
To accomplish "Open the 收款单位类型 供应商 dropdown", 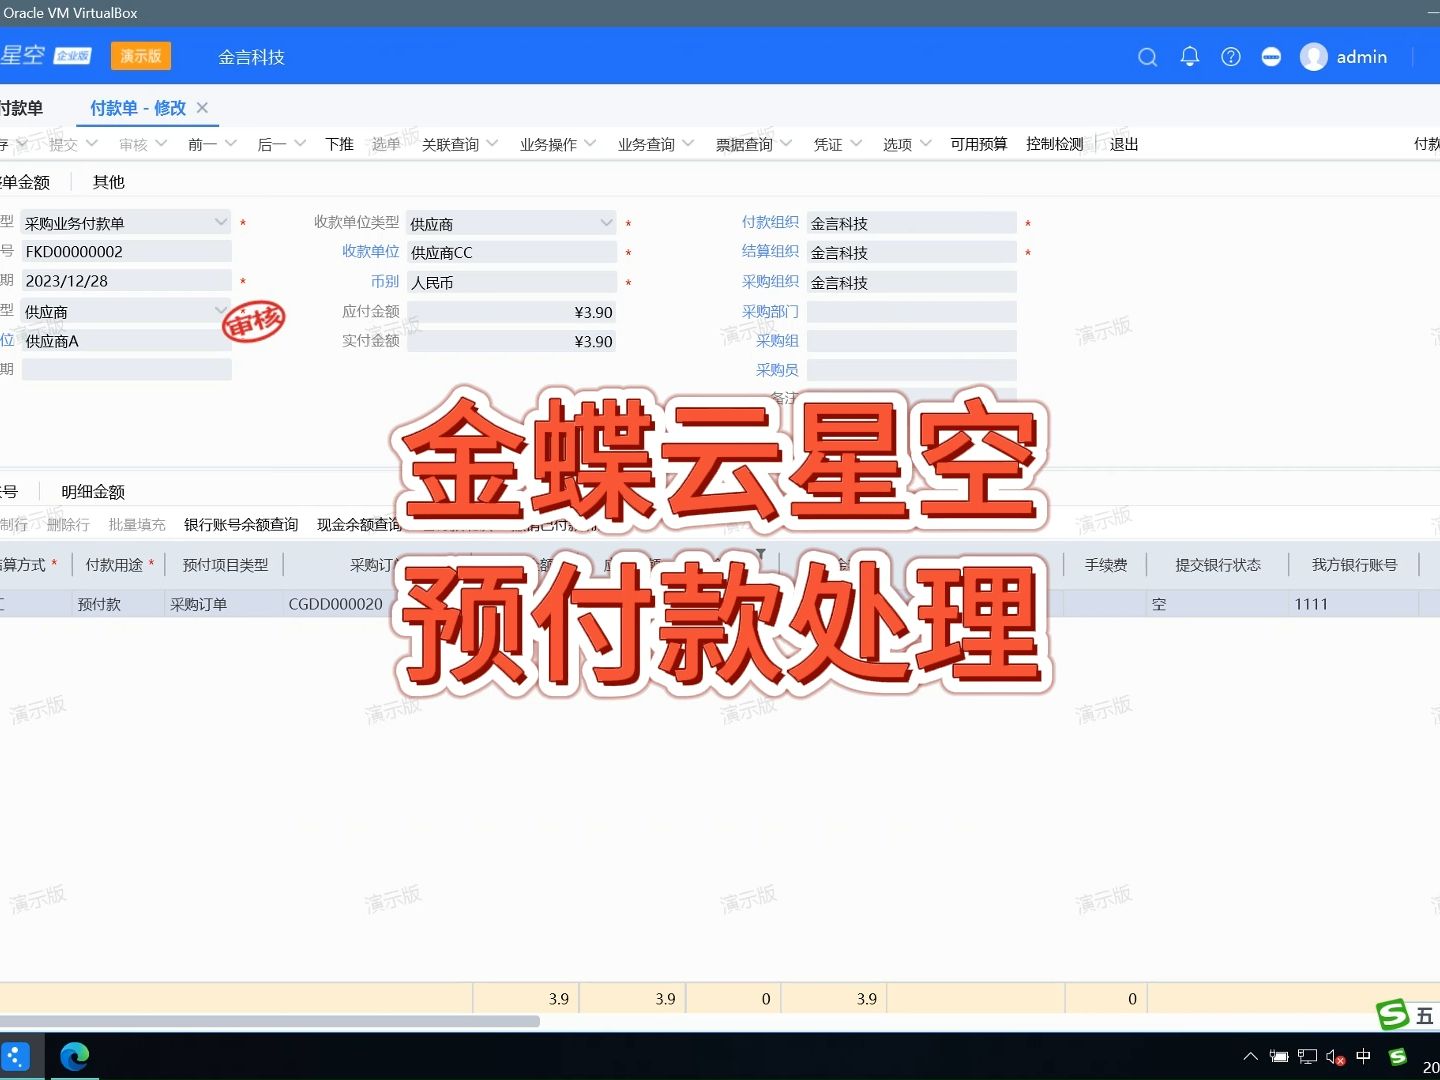I will coord(511,223).
